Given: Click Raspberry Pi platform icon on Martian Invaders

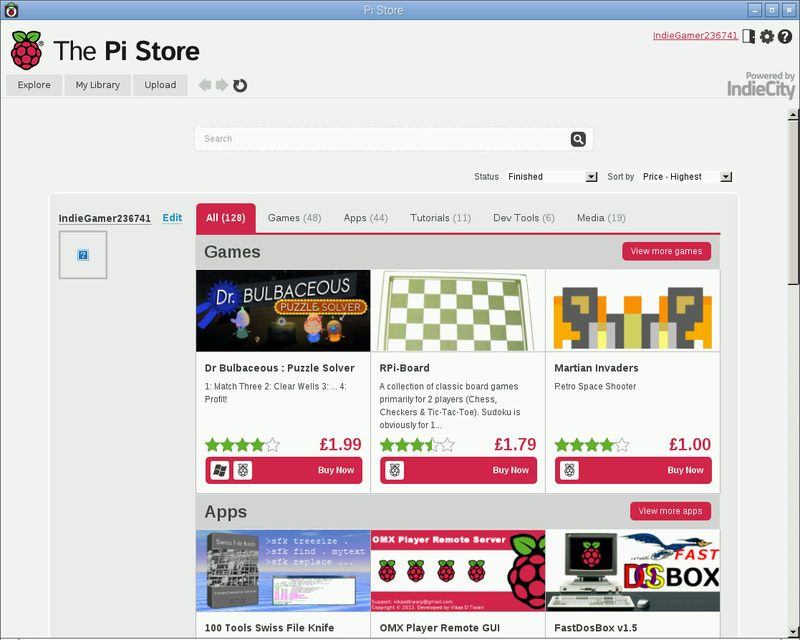Looking at the screenshot, I should (569, 470).
